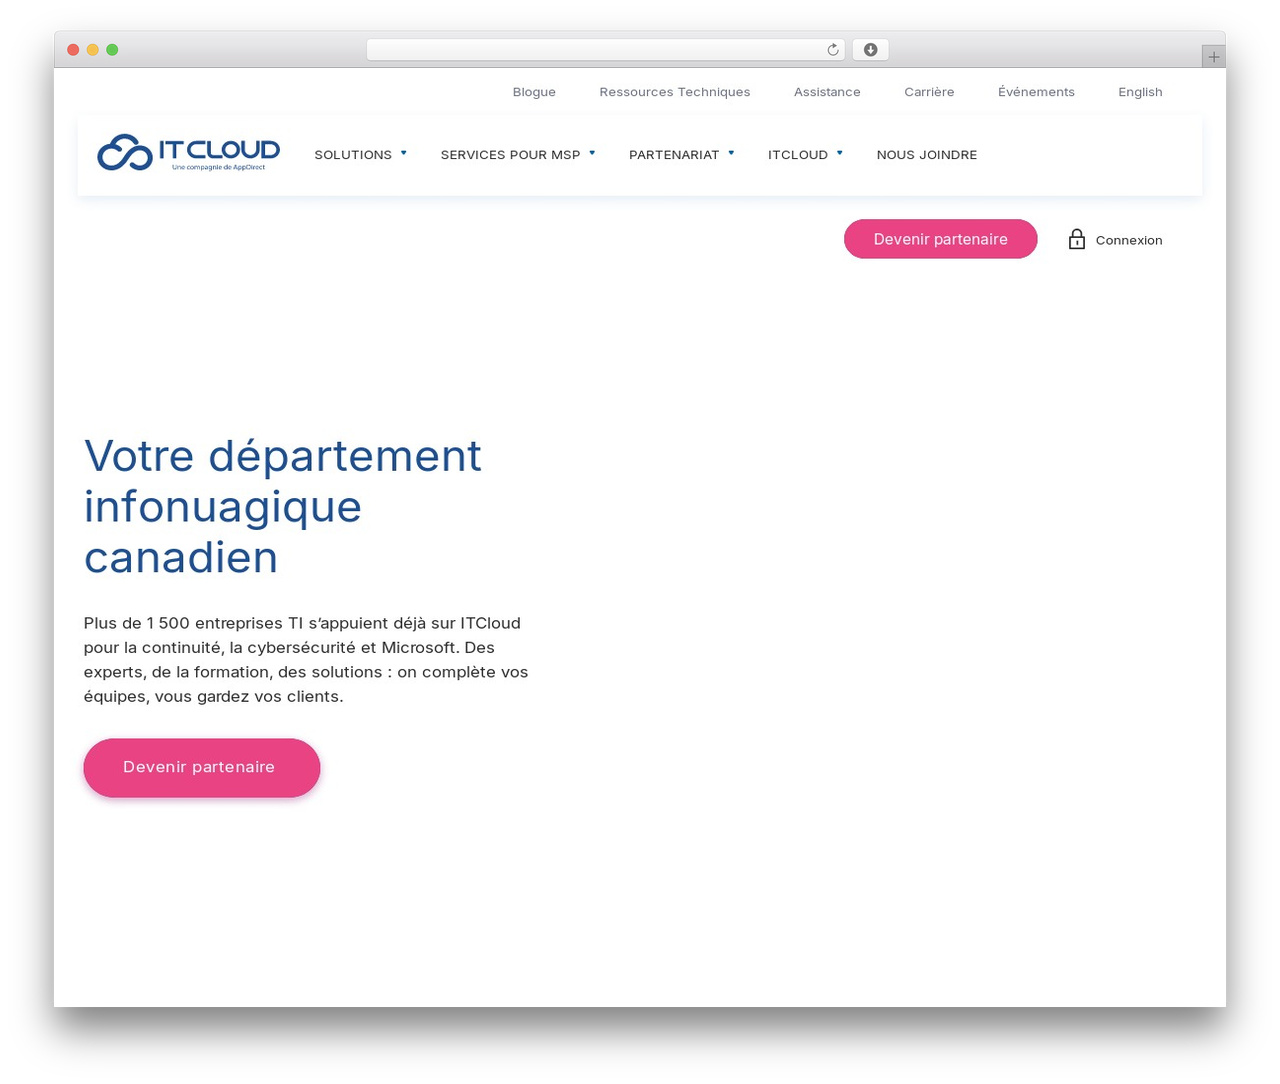The width and height of the screenshot is (1280, 1084).
Task: Open Ressources Techniques link
Action: pyautogui.click(x=675, y=92)
